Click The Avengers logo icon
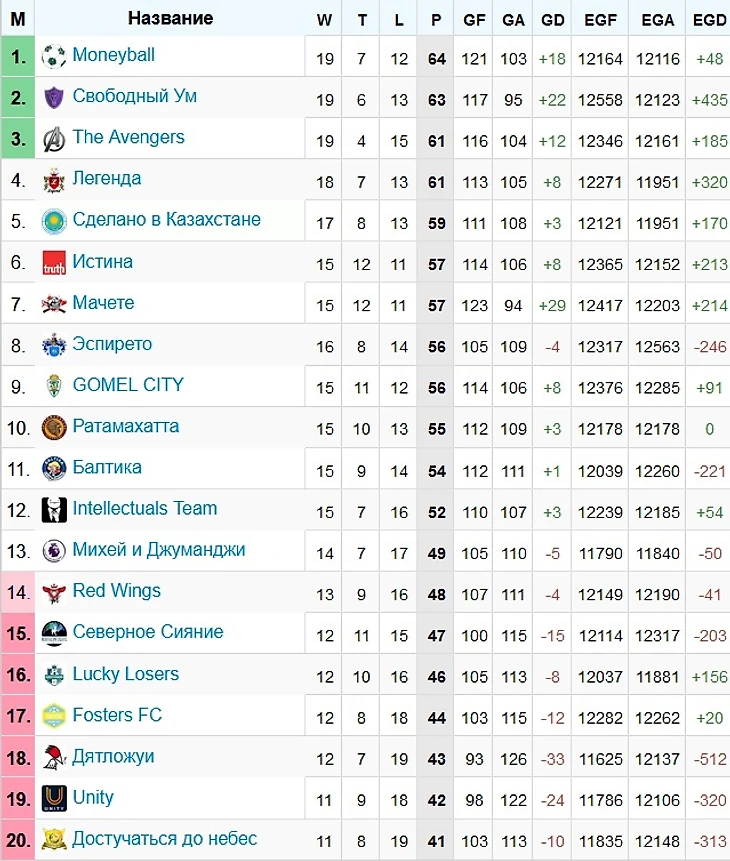The height and width of the screenshot is (861, 730). [54, 139]
